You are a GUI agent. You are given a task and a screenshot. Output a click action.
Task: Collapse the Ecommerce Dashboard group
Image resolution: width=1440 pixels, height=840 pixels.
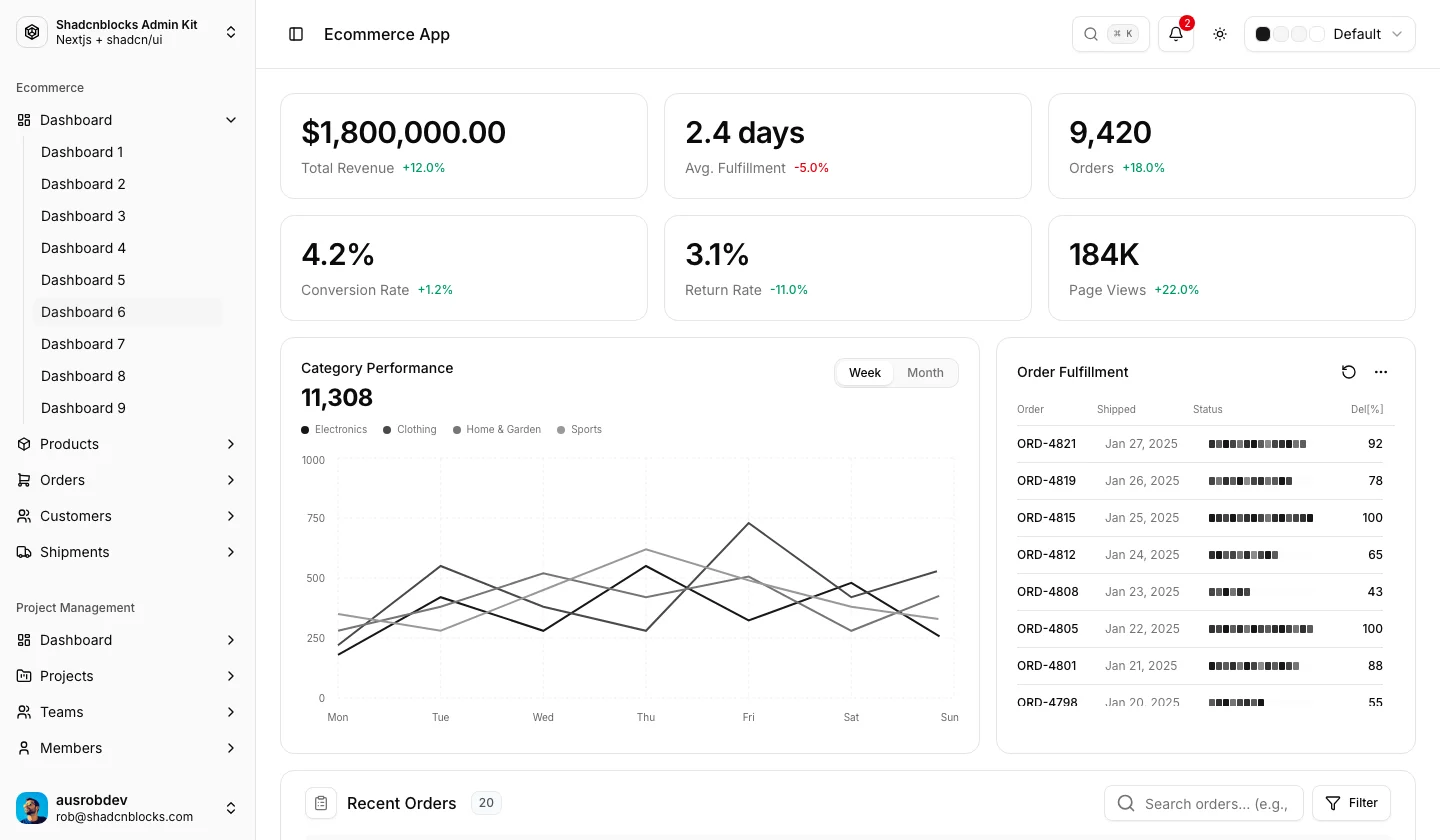tap(128, 120)
